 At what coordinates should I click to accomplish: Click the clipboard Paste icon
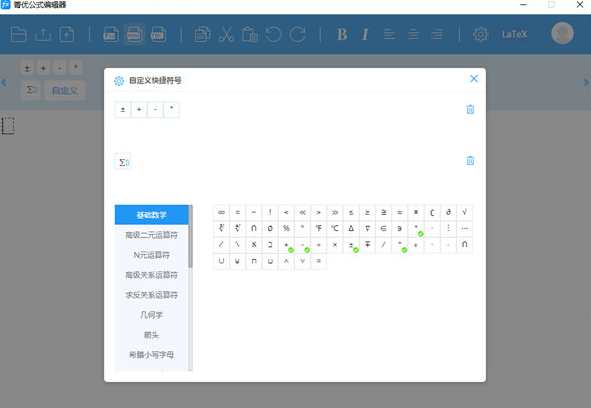tap(250, 35)
